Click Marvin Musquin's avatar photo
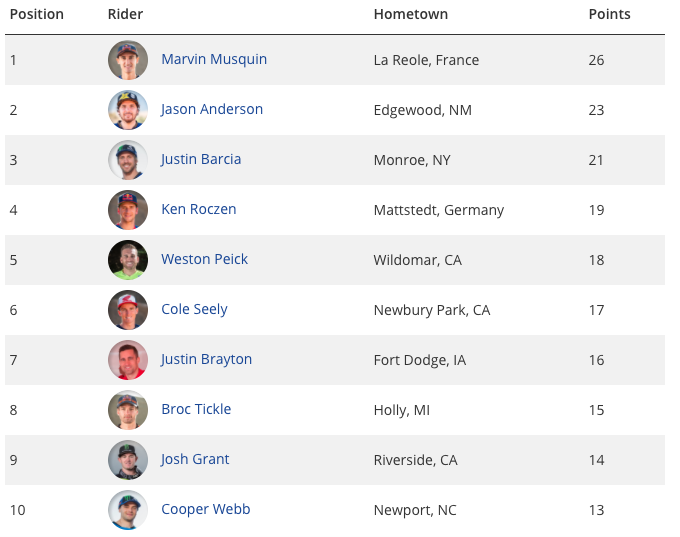 [x=128, y=60]
